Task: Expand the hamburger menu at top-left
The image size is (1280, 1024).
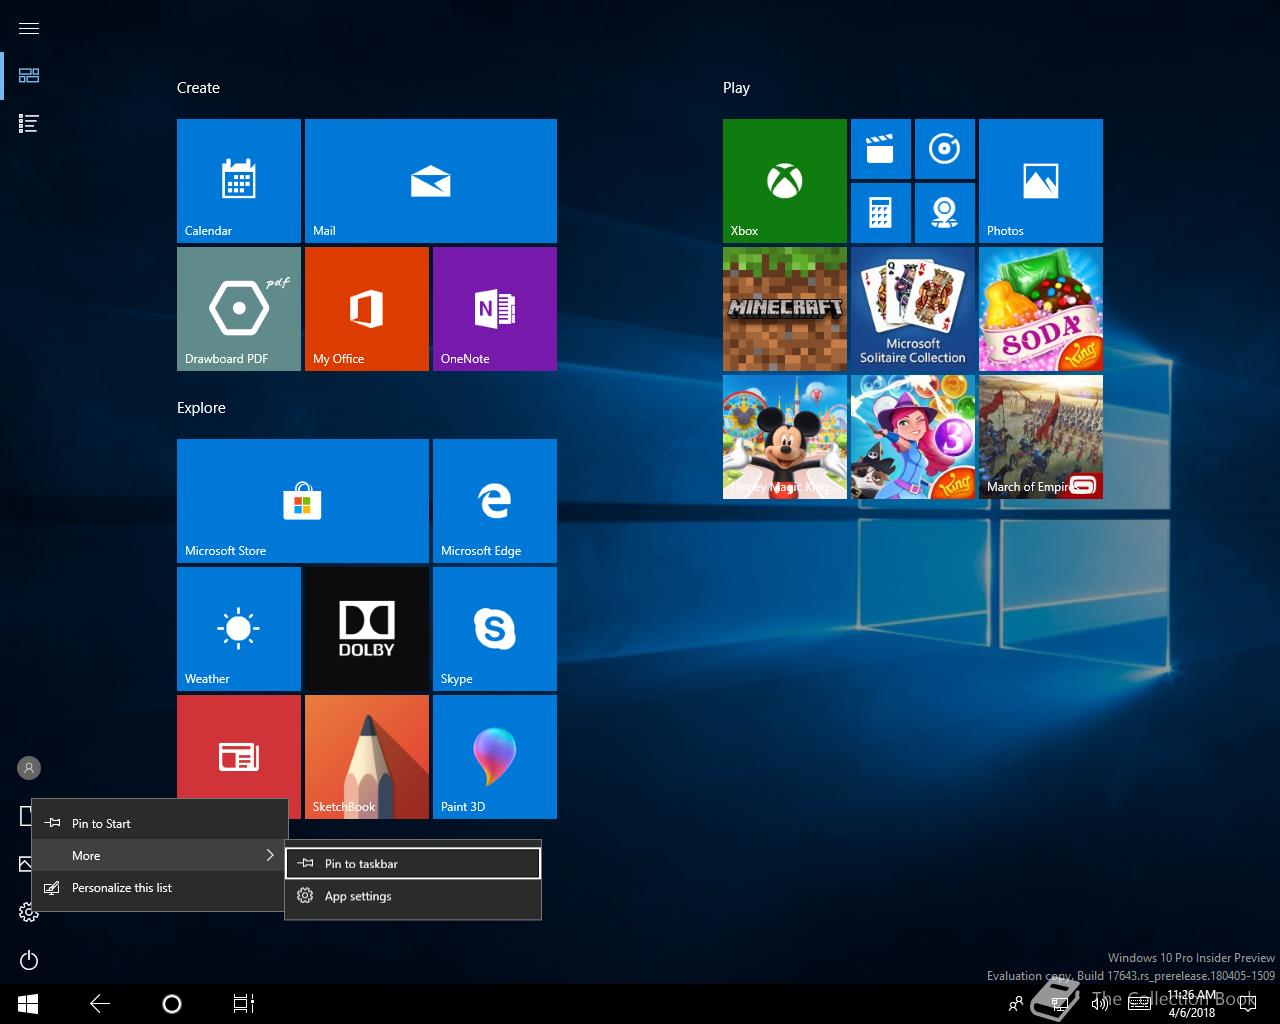Action: [29, 28]
